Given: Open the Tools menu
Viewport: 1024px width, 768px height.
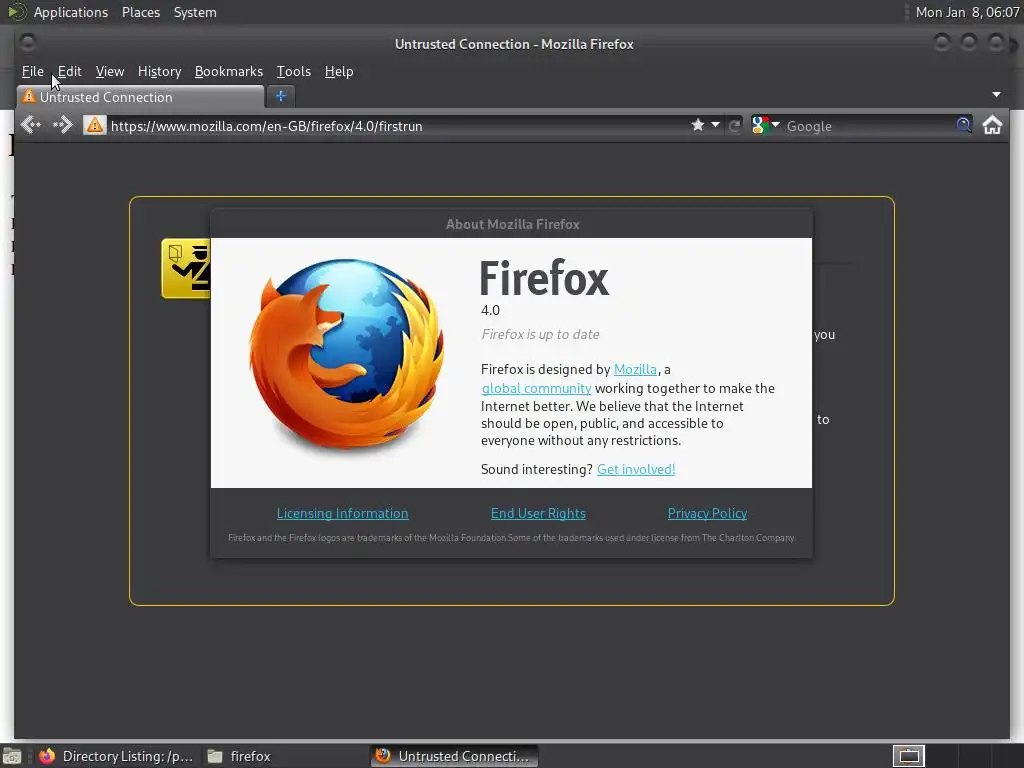Looking at the screenshot, I should click(293, 71).
